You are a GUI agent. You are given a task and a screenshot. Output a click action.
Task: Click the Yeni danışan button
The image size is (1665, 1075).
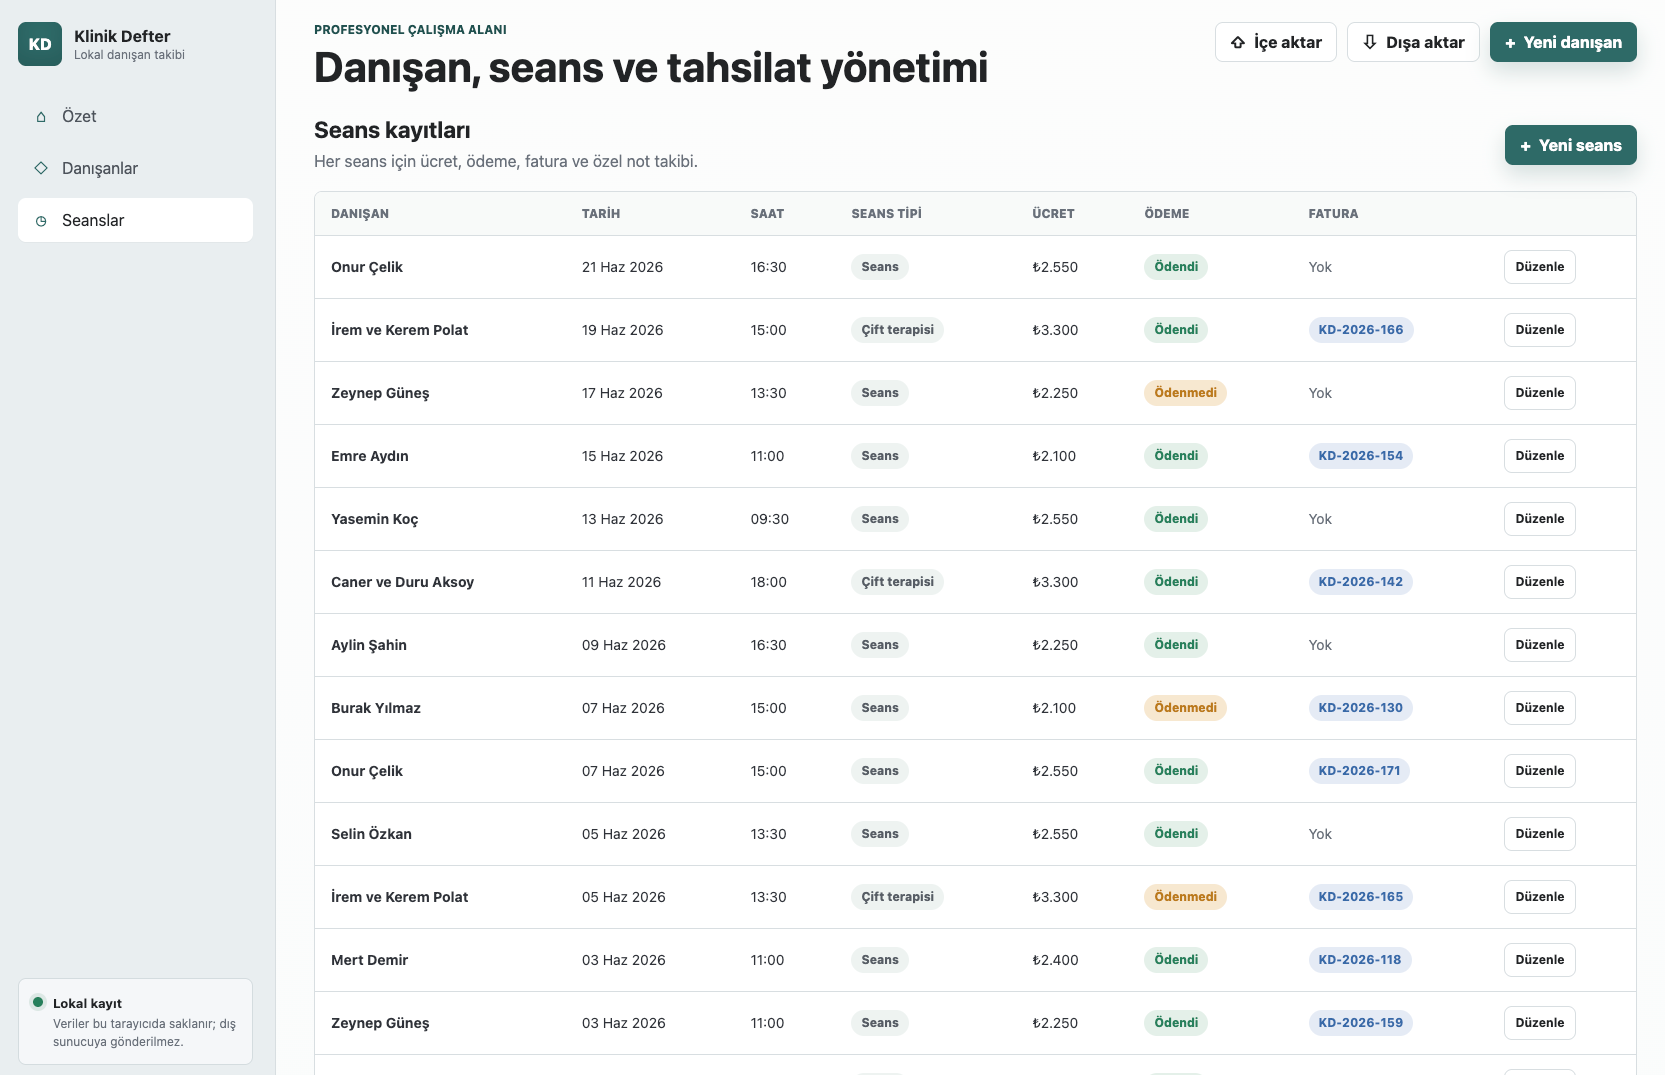point(1563,42)
